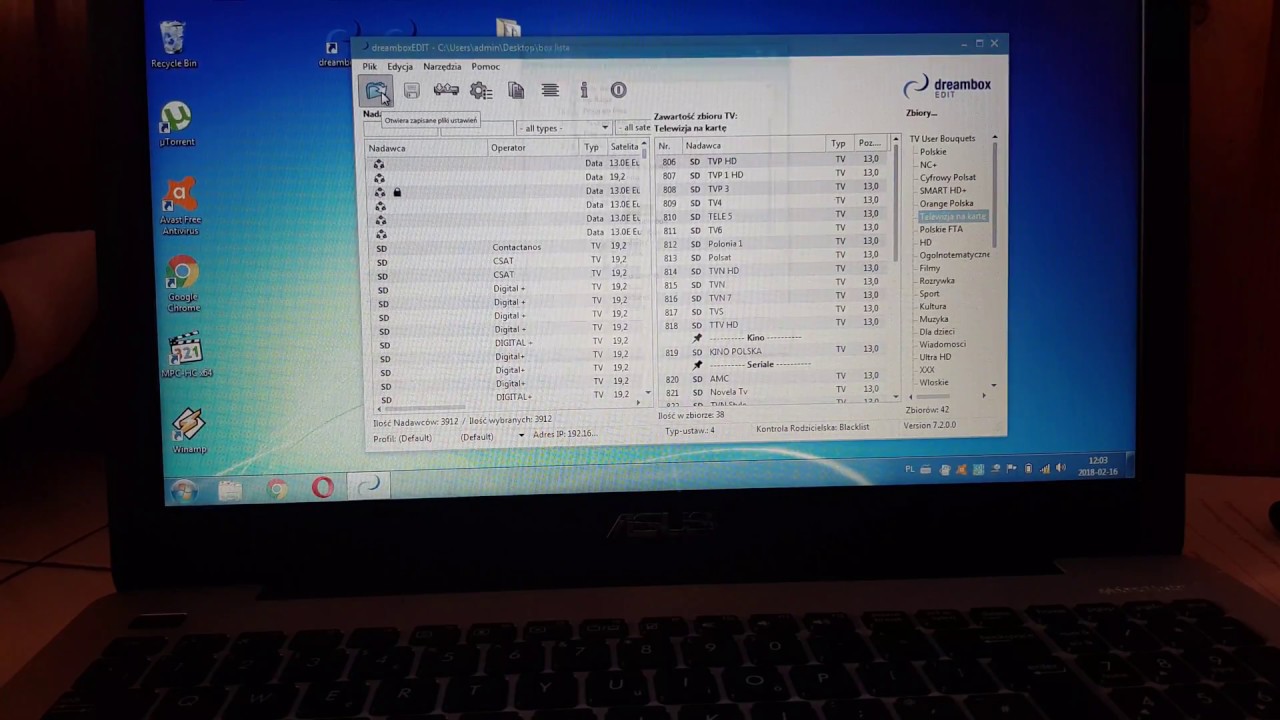
Task: Sort left list by Satelita column header
Action: click(x=624, y=147)
